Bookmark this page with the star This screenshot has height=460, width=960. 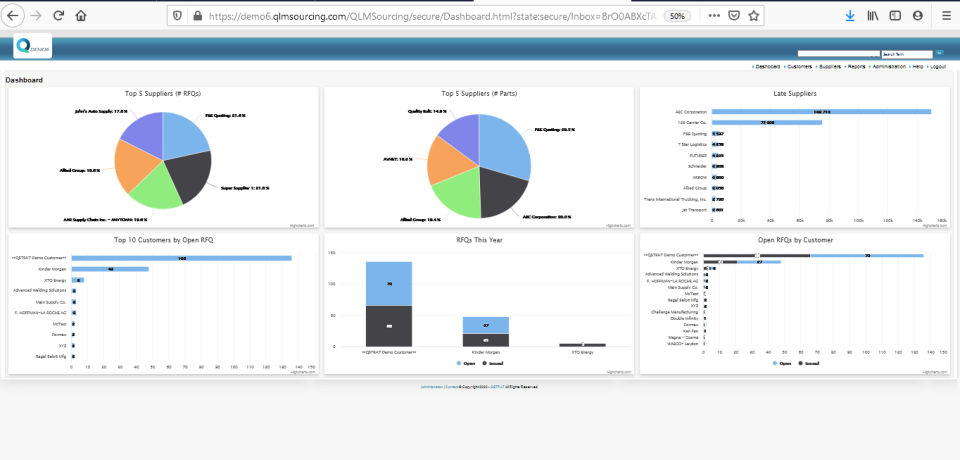754,16
